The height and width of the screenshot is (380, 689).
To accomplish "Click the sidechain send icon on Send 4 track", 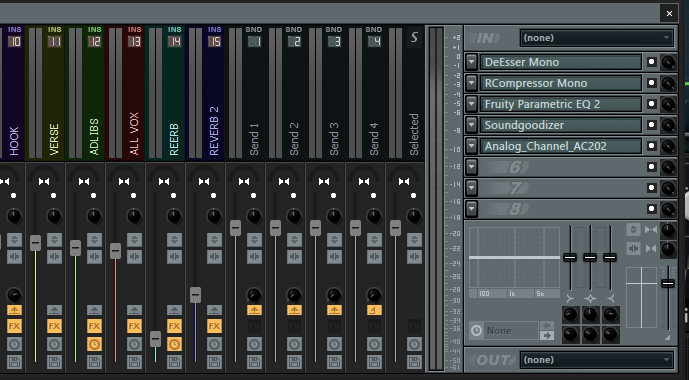I will coord(374,310).
